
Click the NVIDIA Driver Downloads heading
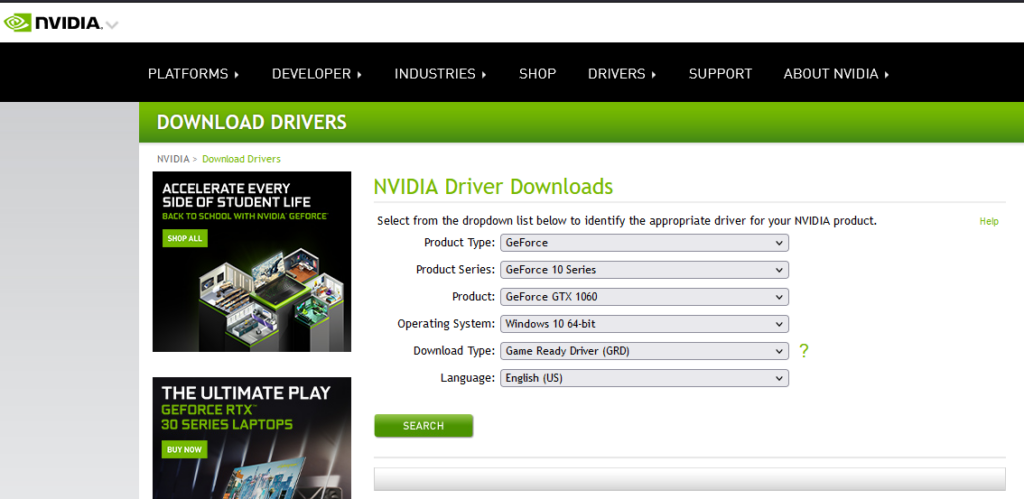click(x=493, y=187)
